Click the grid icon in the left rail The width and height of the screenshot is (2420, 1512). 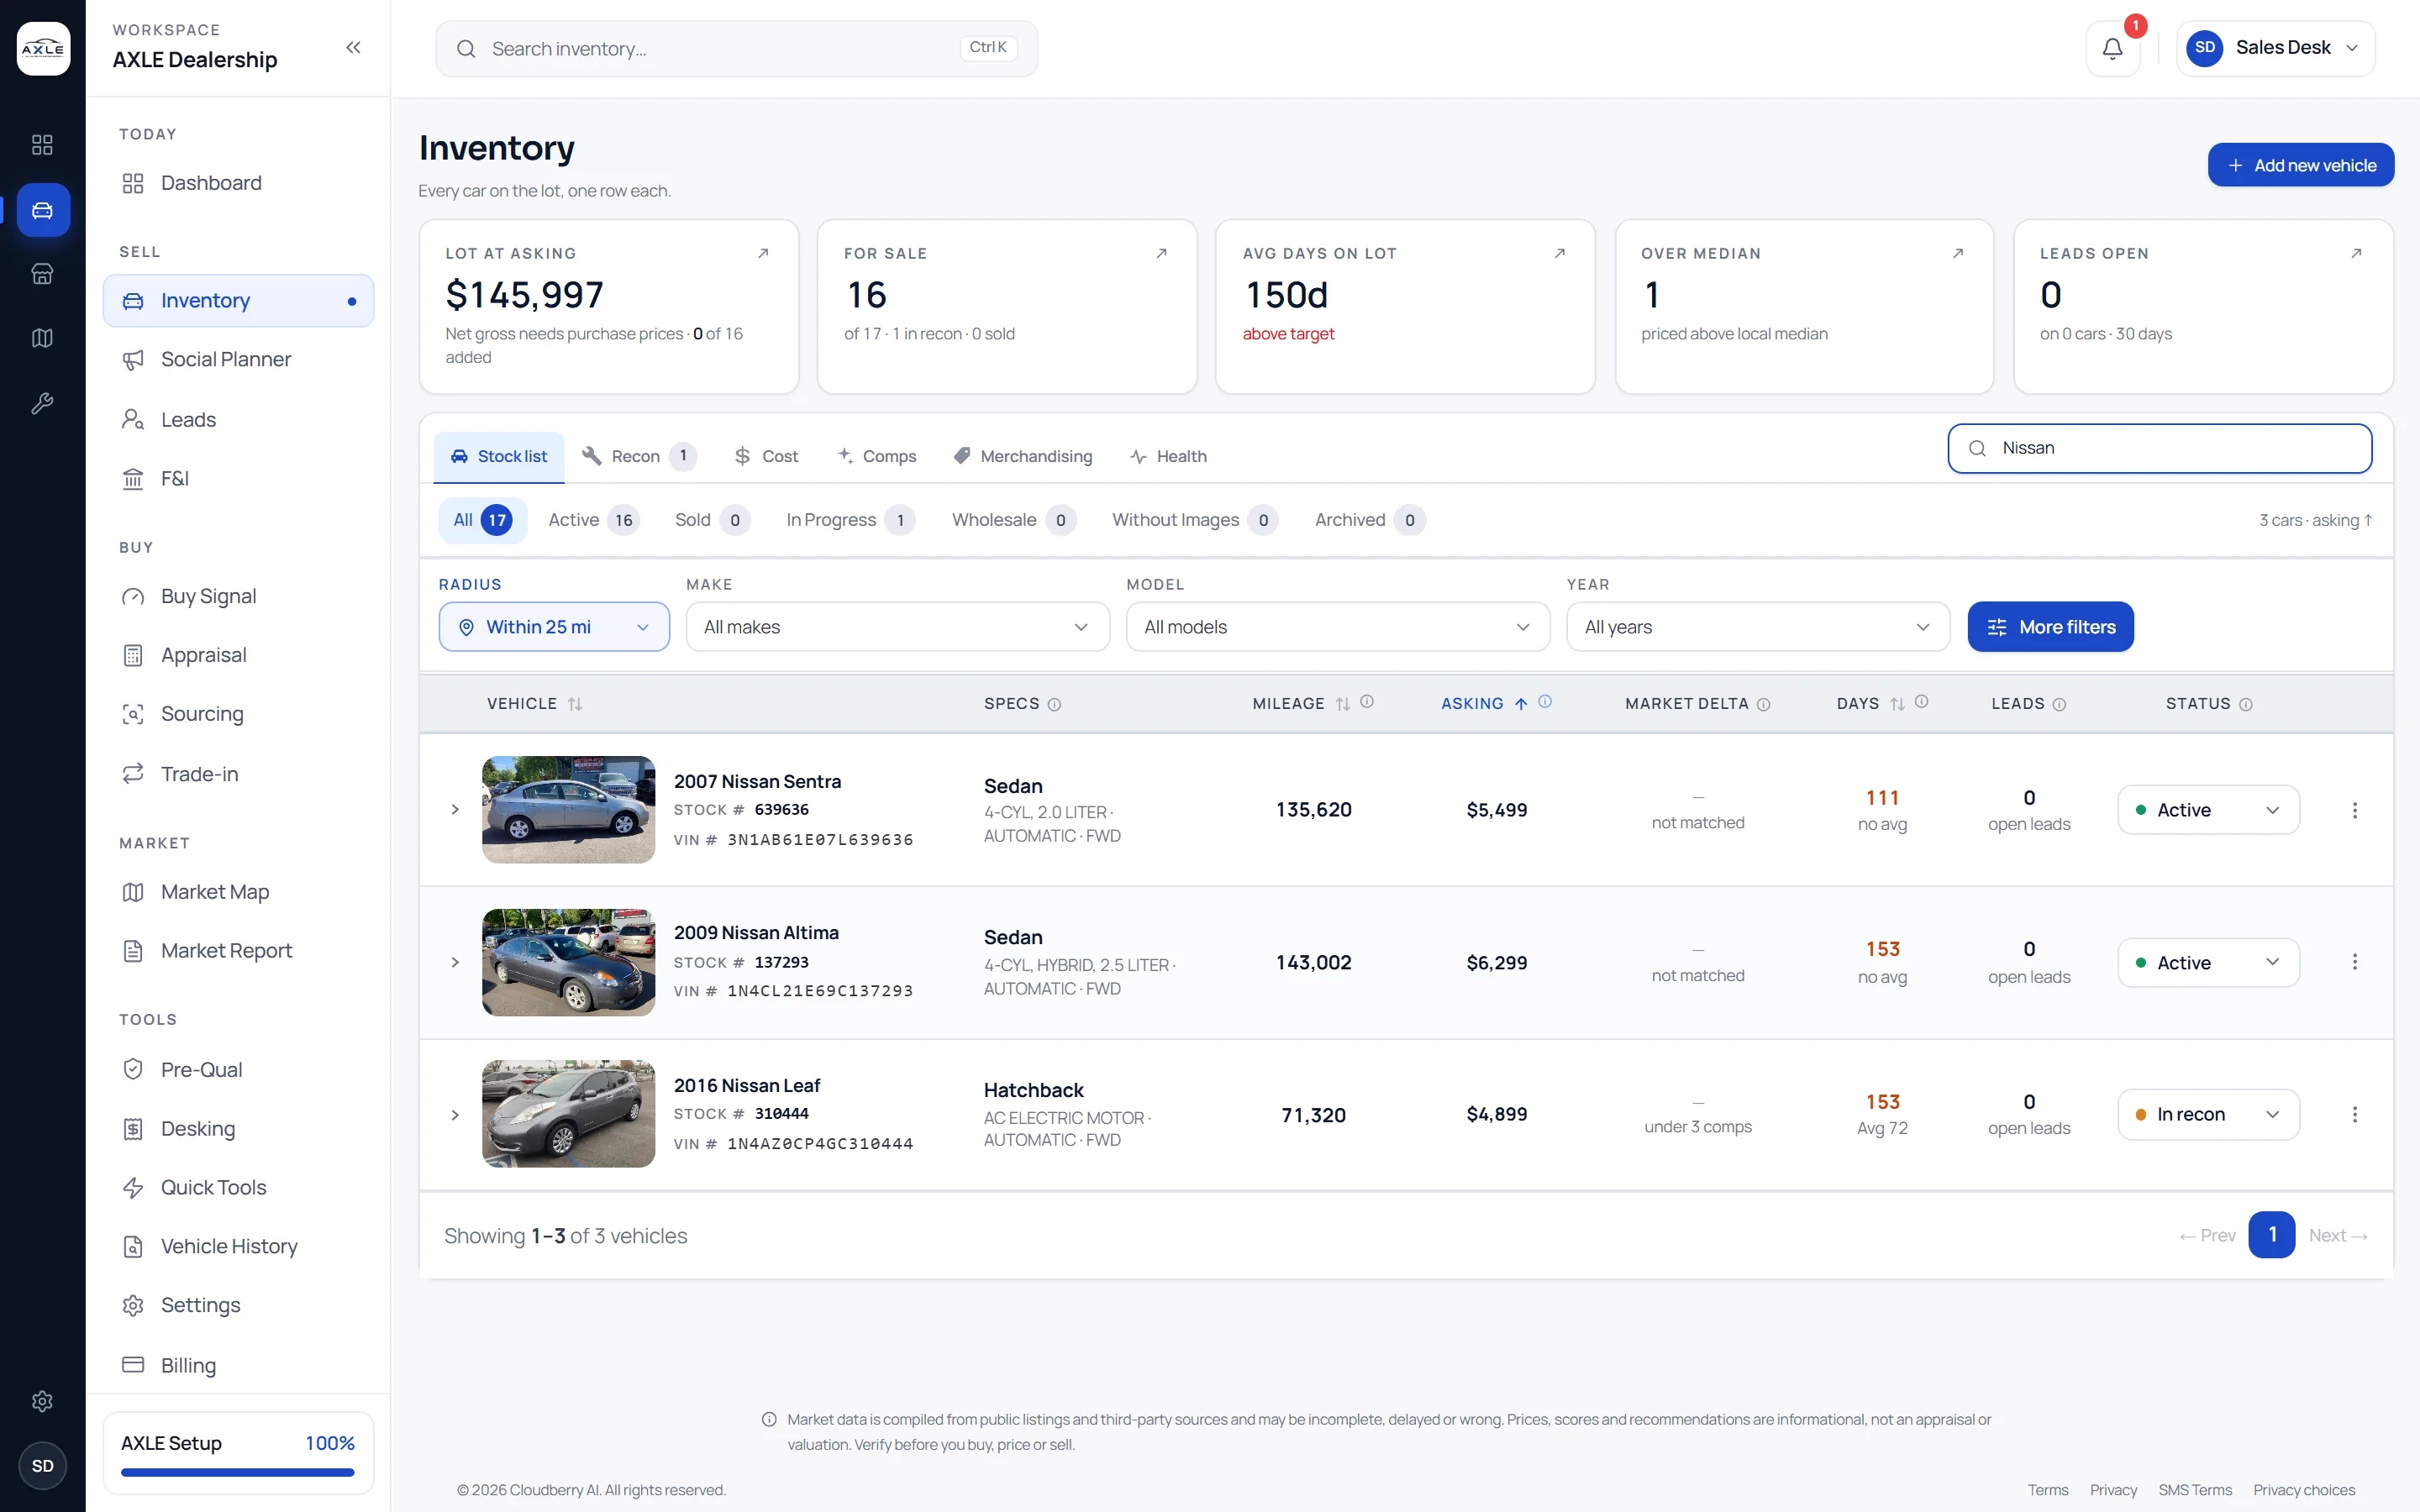(42, 145)
